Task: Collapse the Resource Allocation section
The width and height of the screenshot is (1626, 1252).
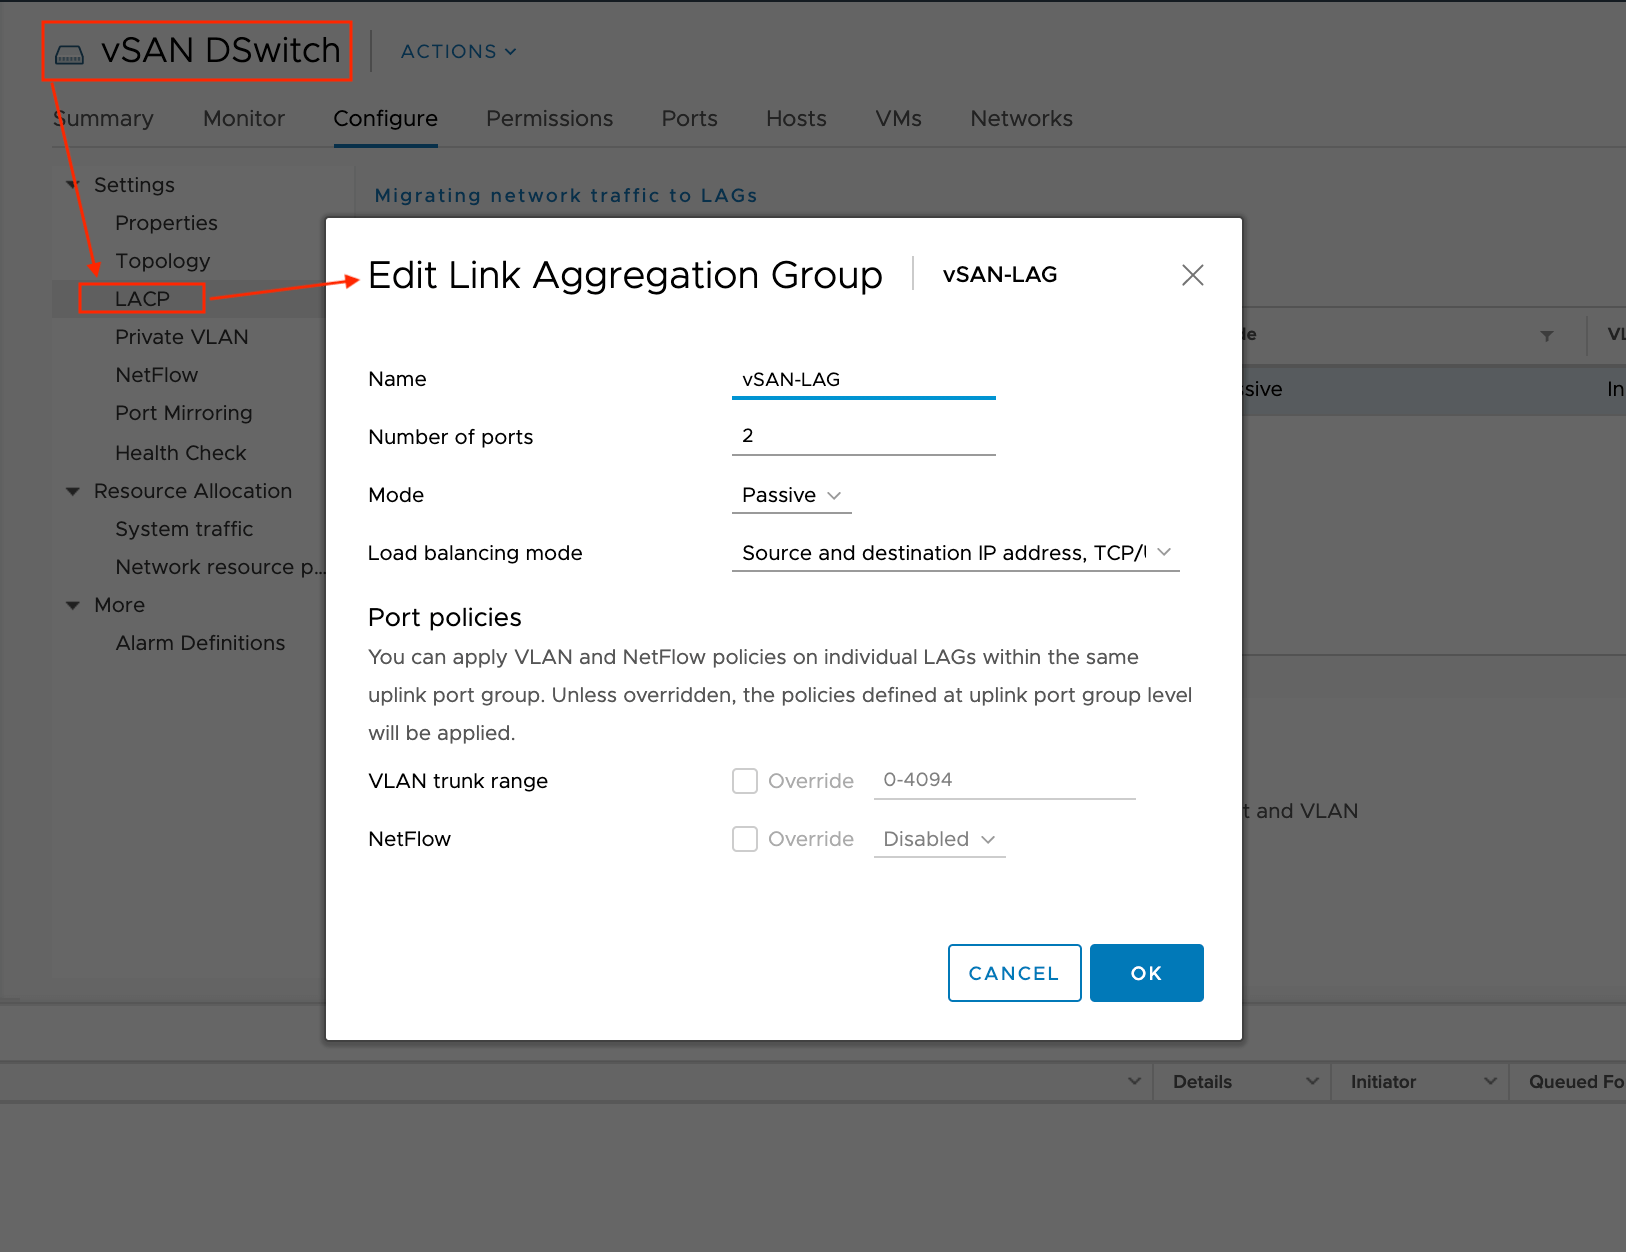Action: 73,491
